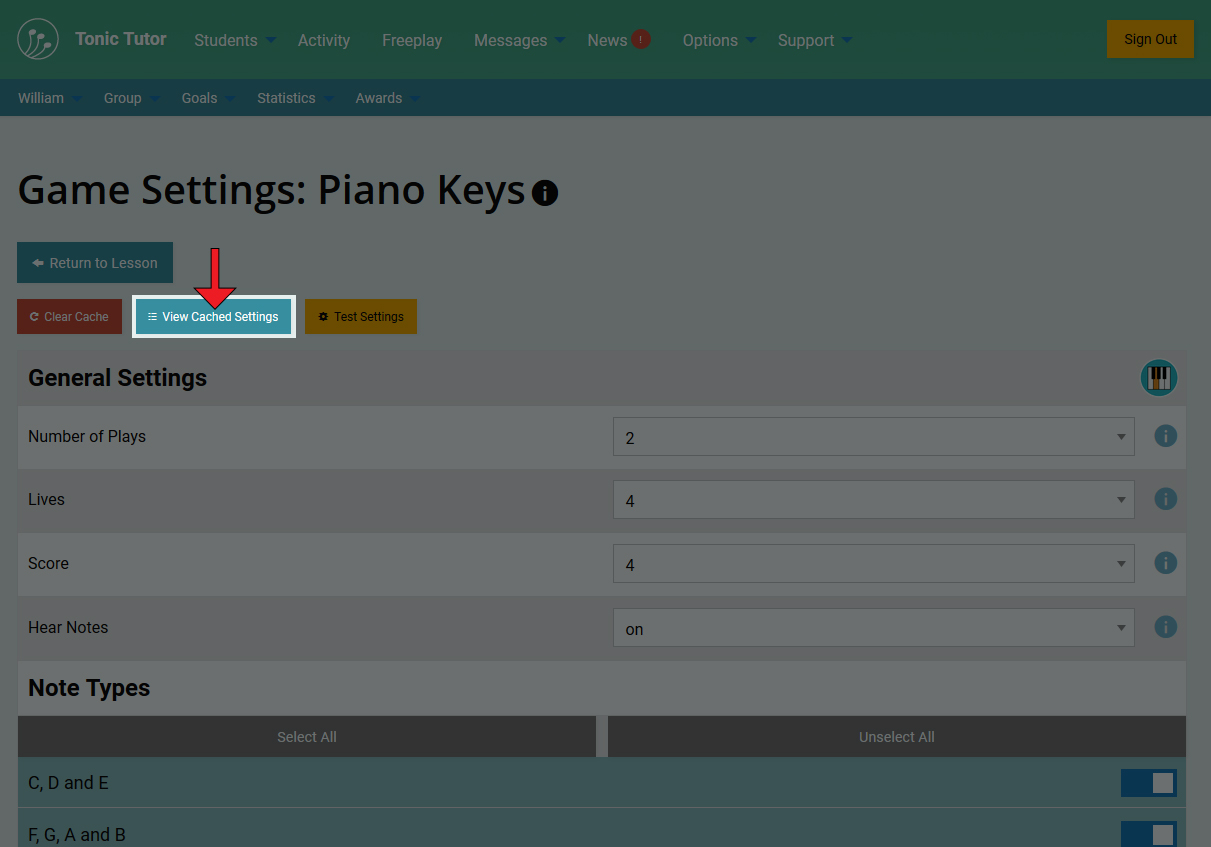Image resolution: width=1211 pixels, height=847 pixels.
Task: Click the info icon for Score row
Action: pyautogui.click(x=1165, y=563)
